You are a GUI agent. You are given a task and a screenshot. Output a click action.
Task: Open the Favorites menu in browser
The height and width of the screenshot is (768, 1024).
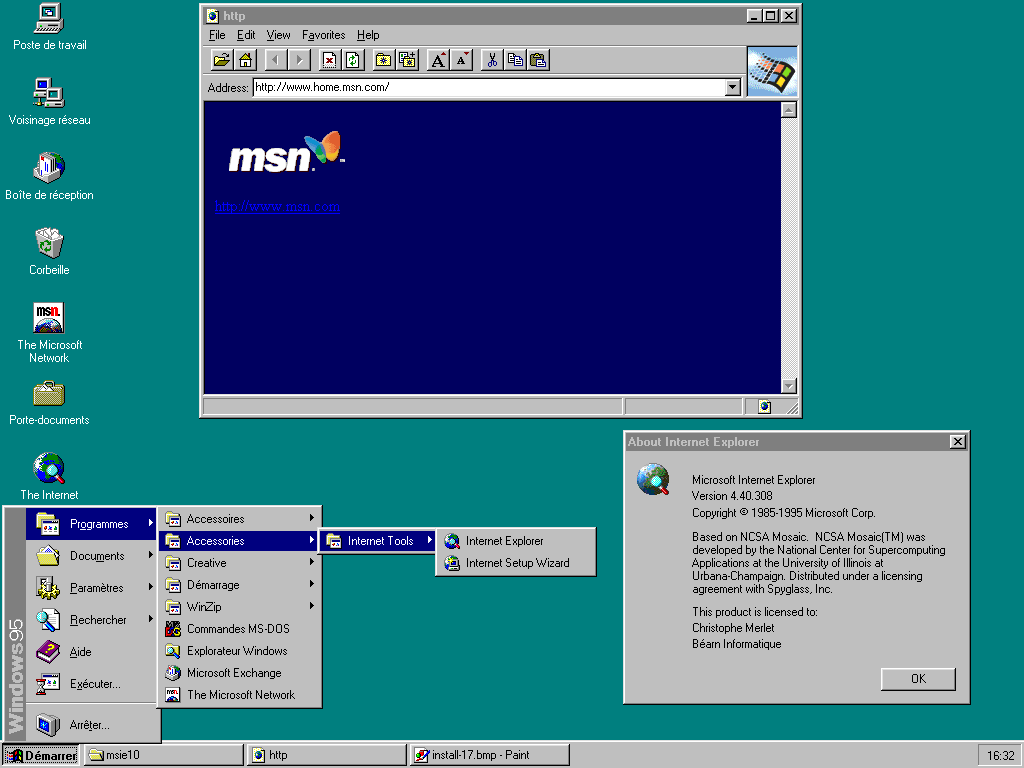coord(323,35)
